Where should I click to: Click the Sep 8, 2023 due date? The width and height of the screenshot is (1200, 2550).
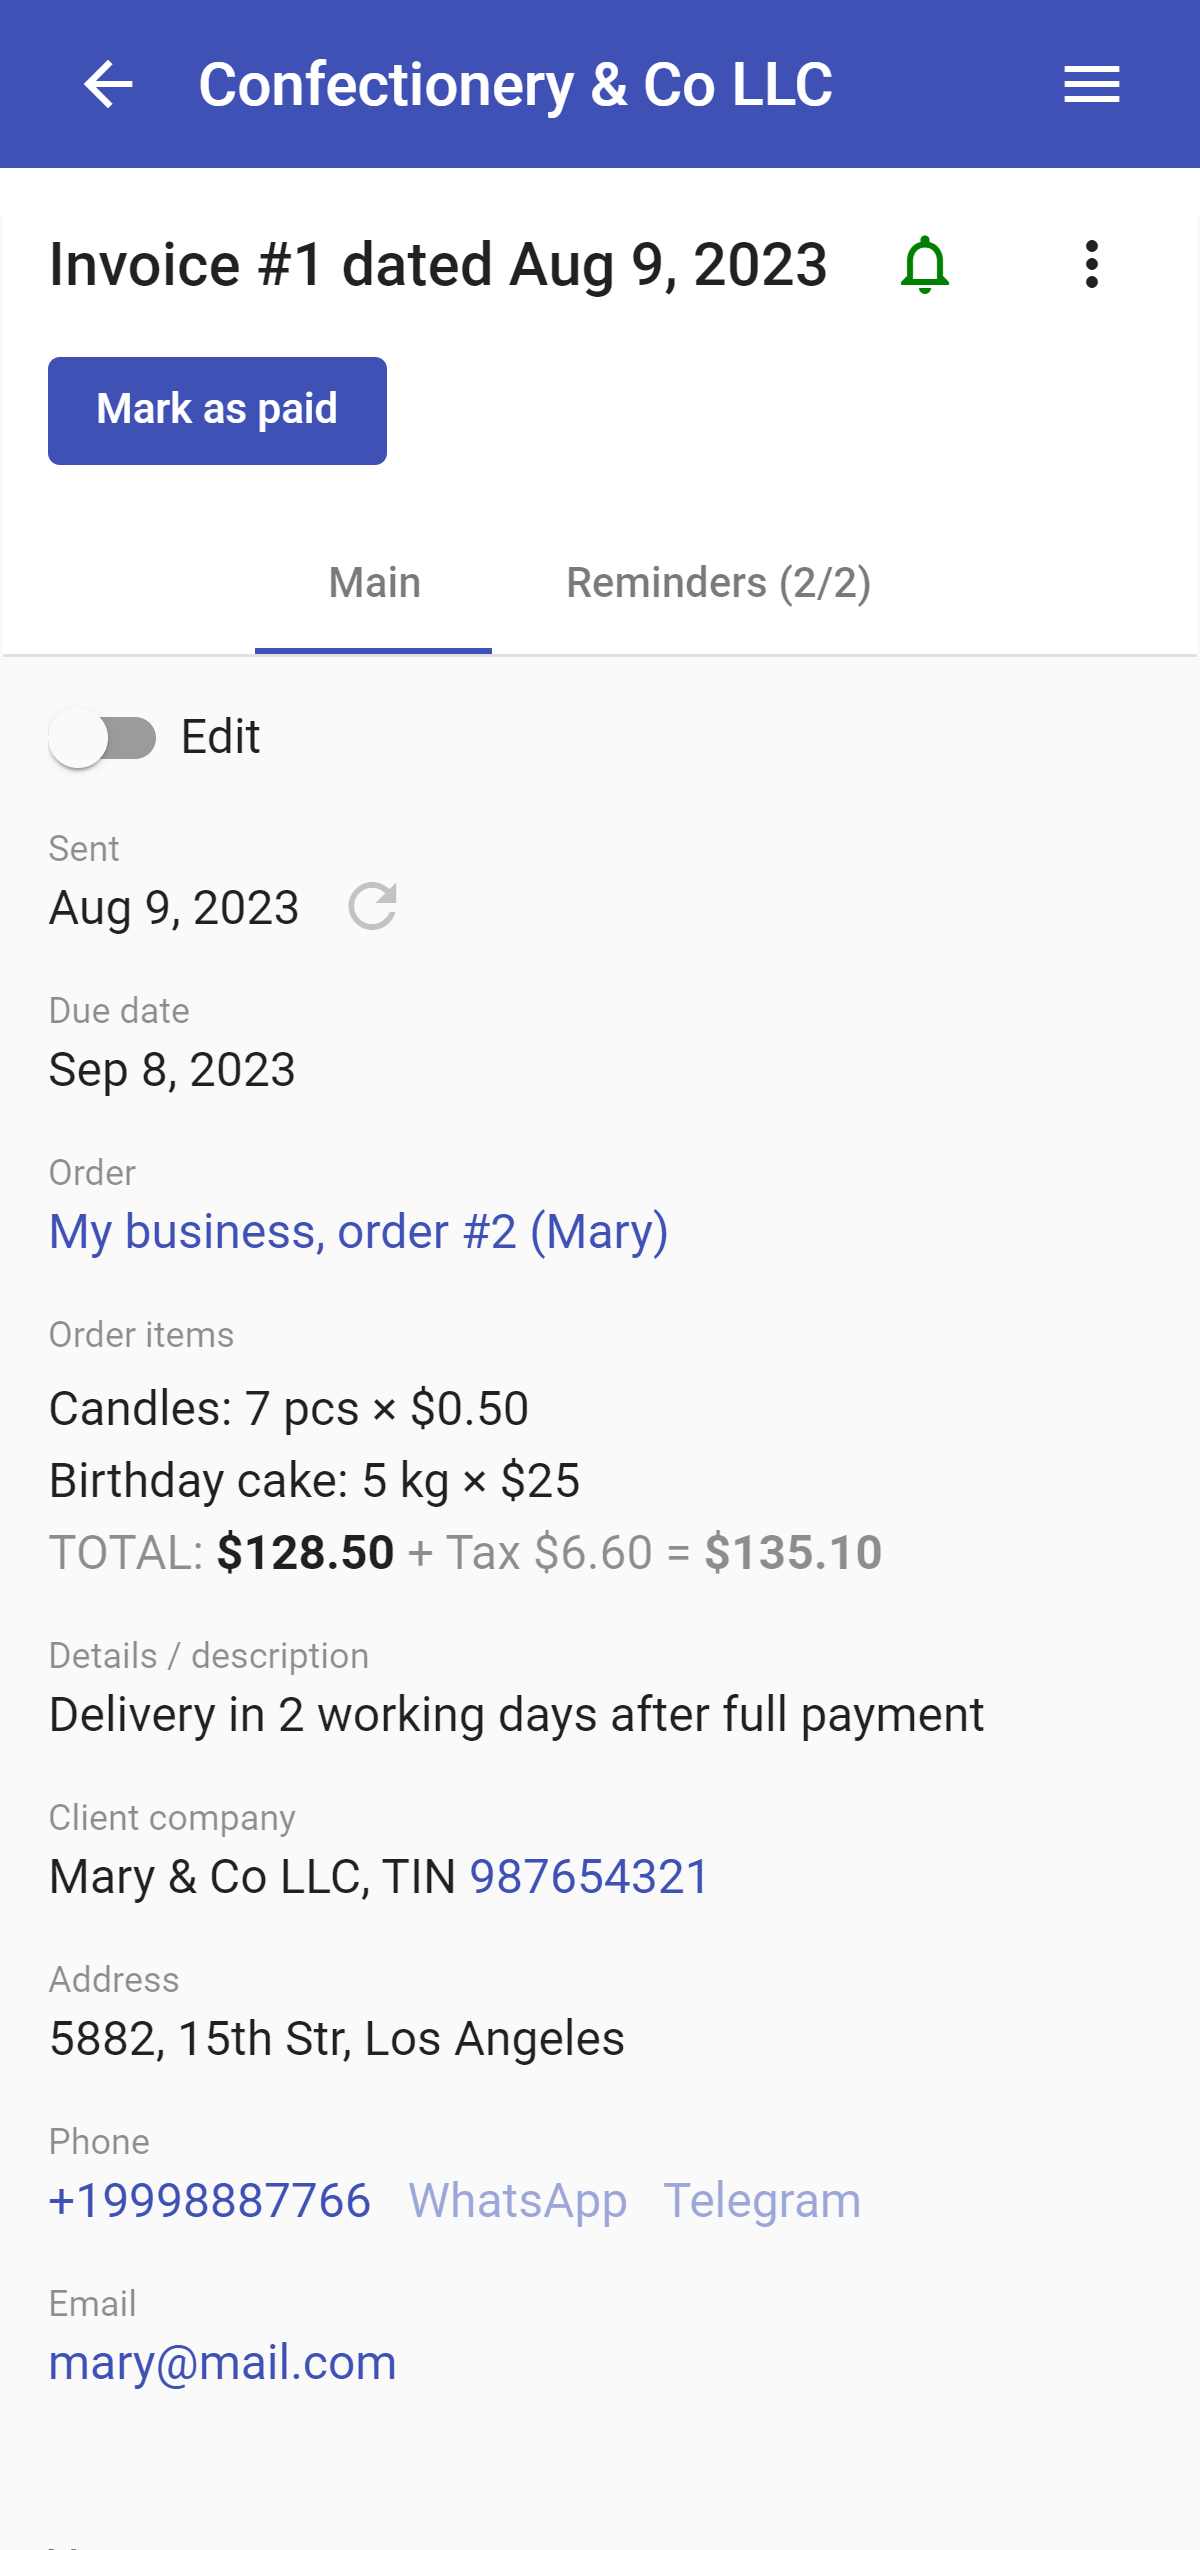tap(172, 1070)
